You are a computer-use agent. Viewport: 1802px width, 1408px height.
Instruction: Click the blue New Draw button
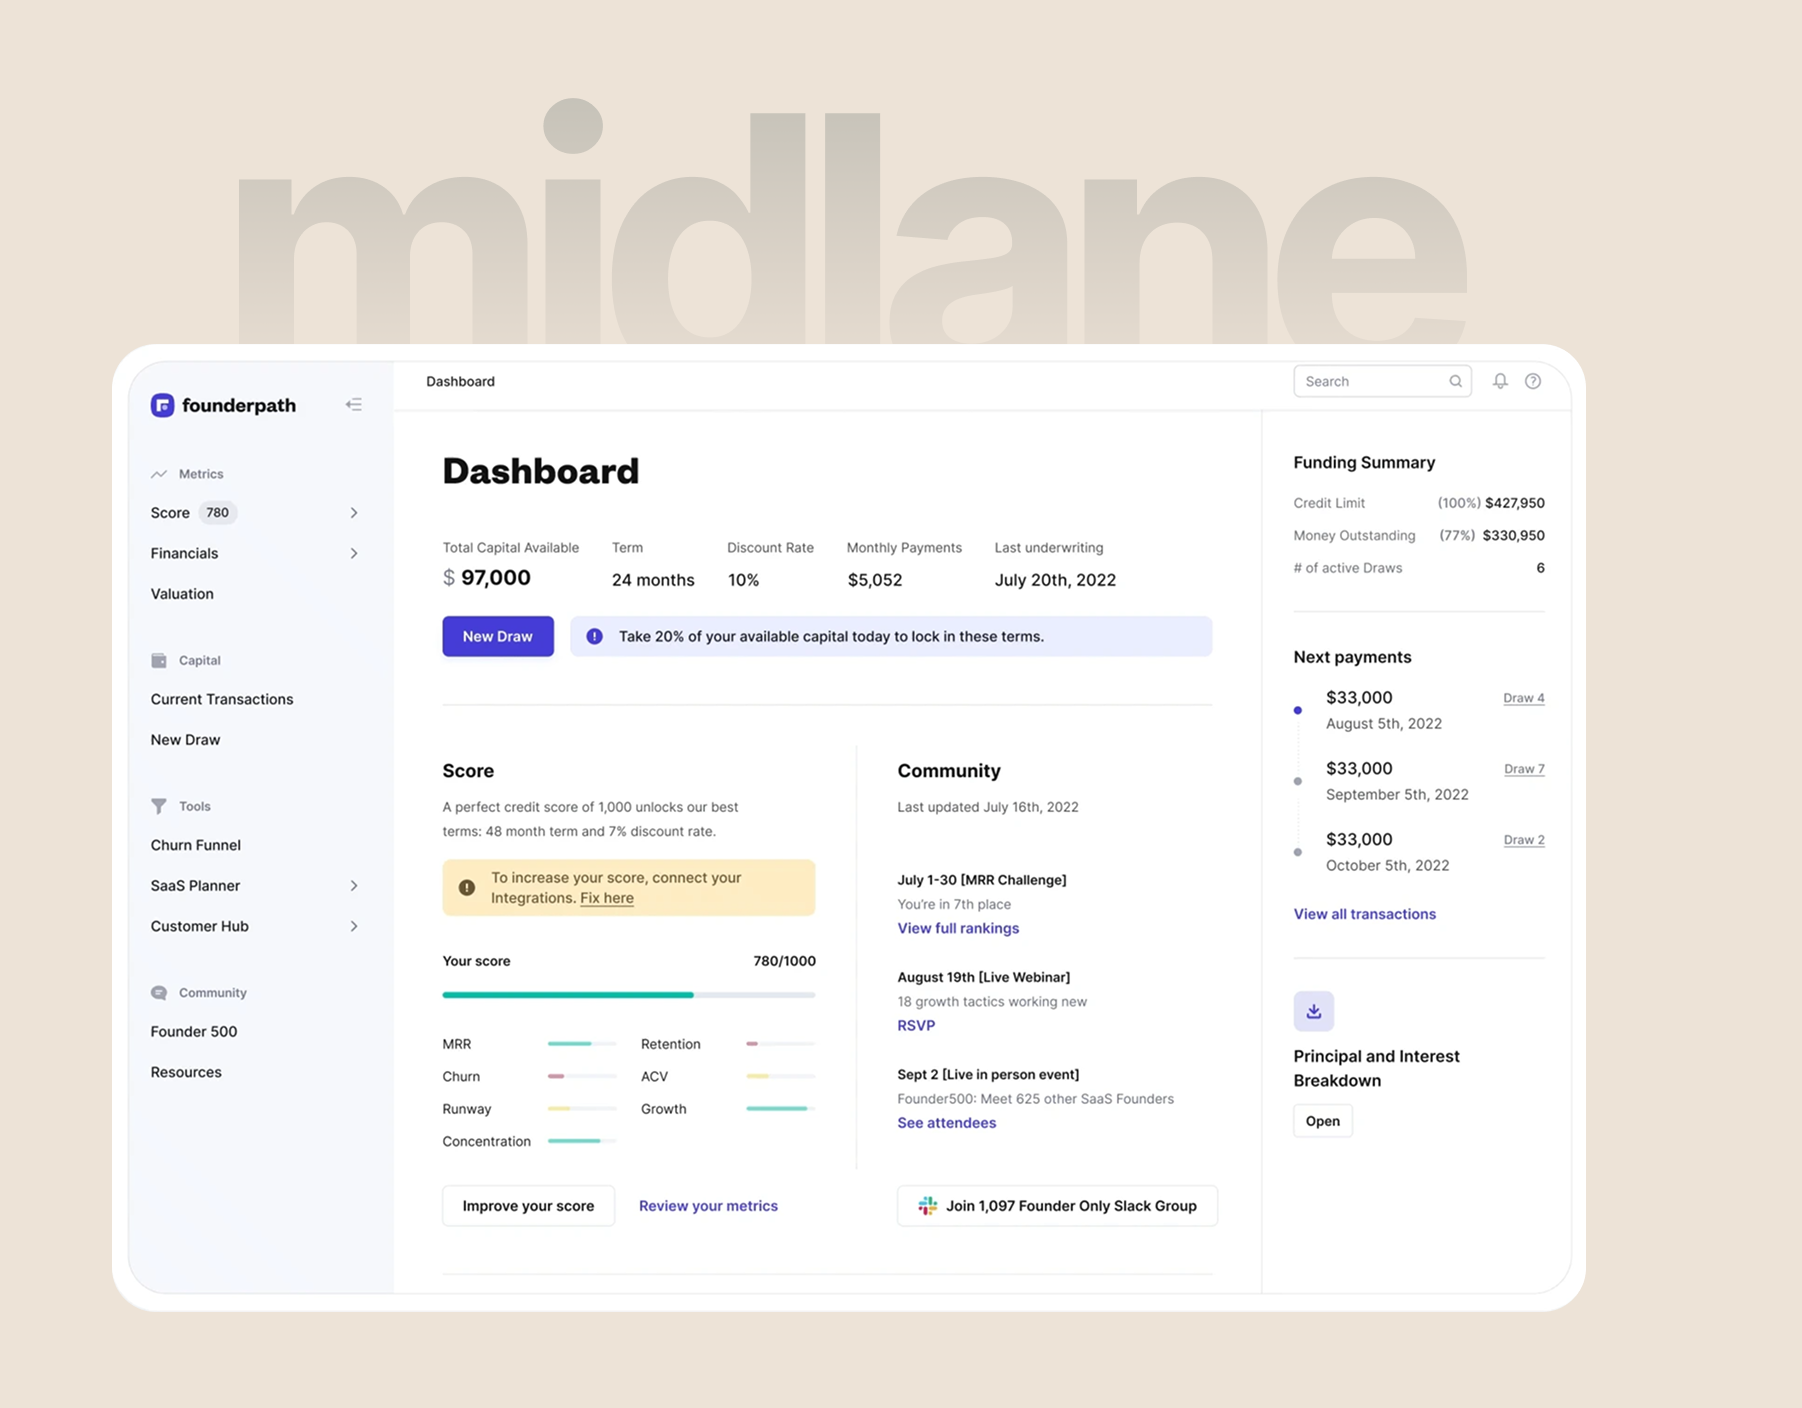coord(498,636)
